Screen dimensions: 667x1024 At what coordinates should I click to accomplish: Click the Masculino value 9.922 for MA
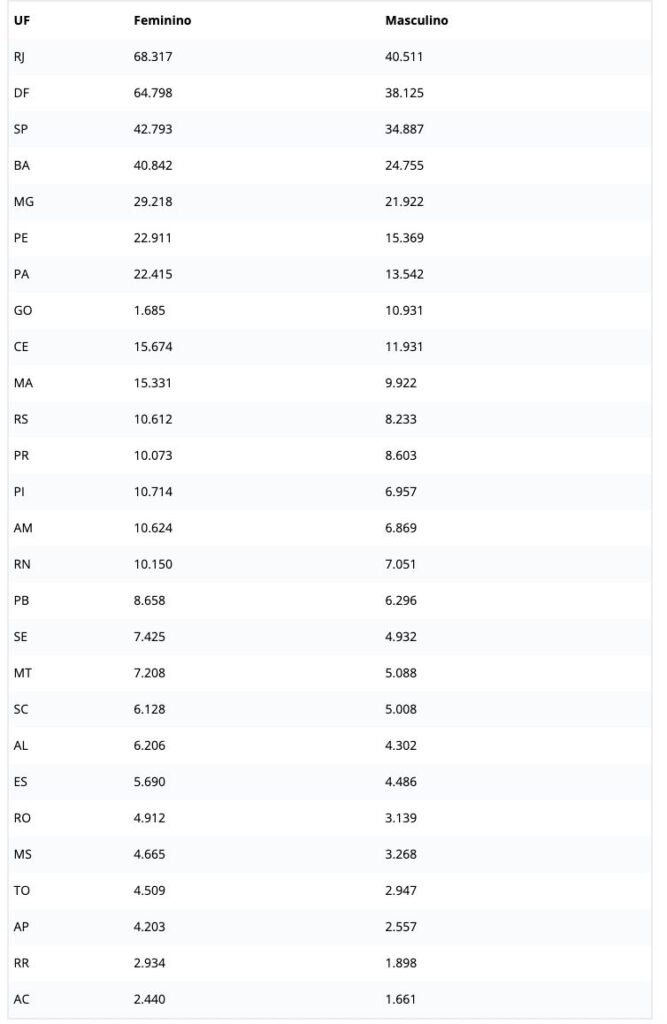pyautogui.click(x=401, y=382)
